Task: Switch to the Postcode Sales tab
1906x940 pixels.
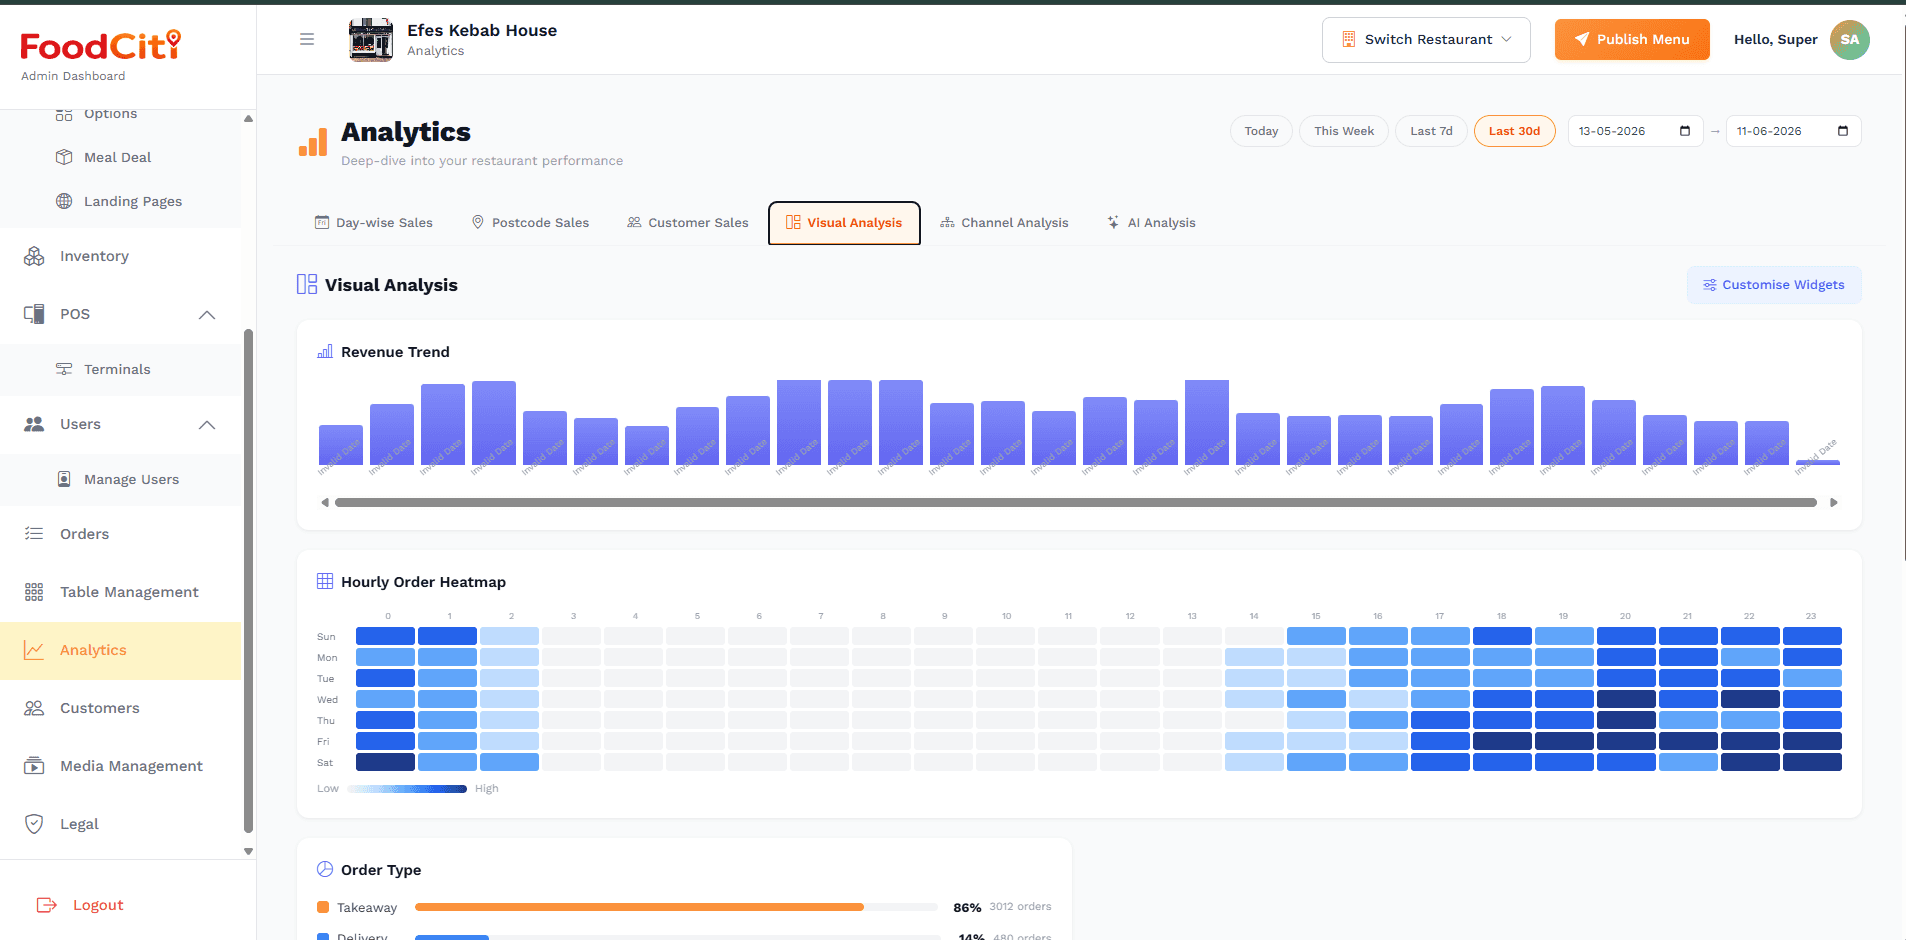Action: 530,223
